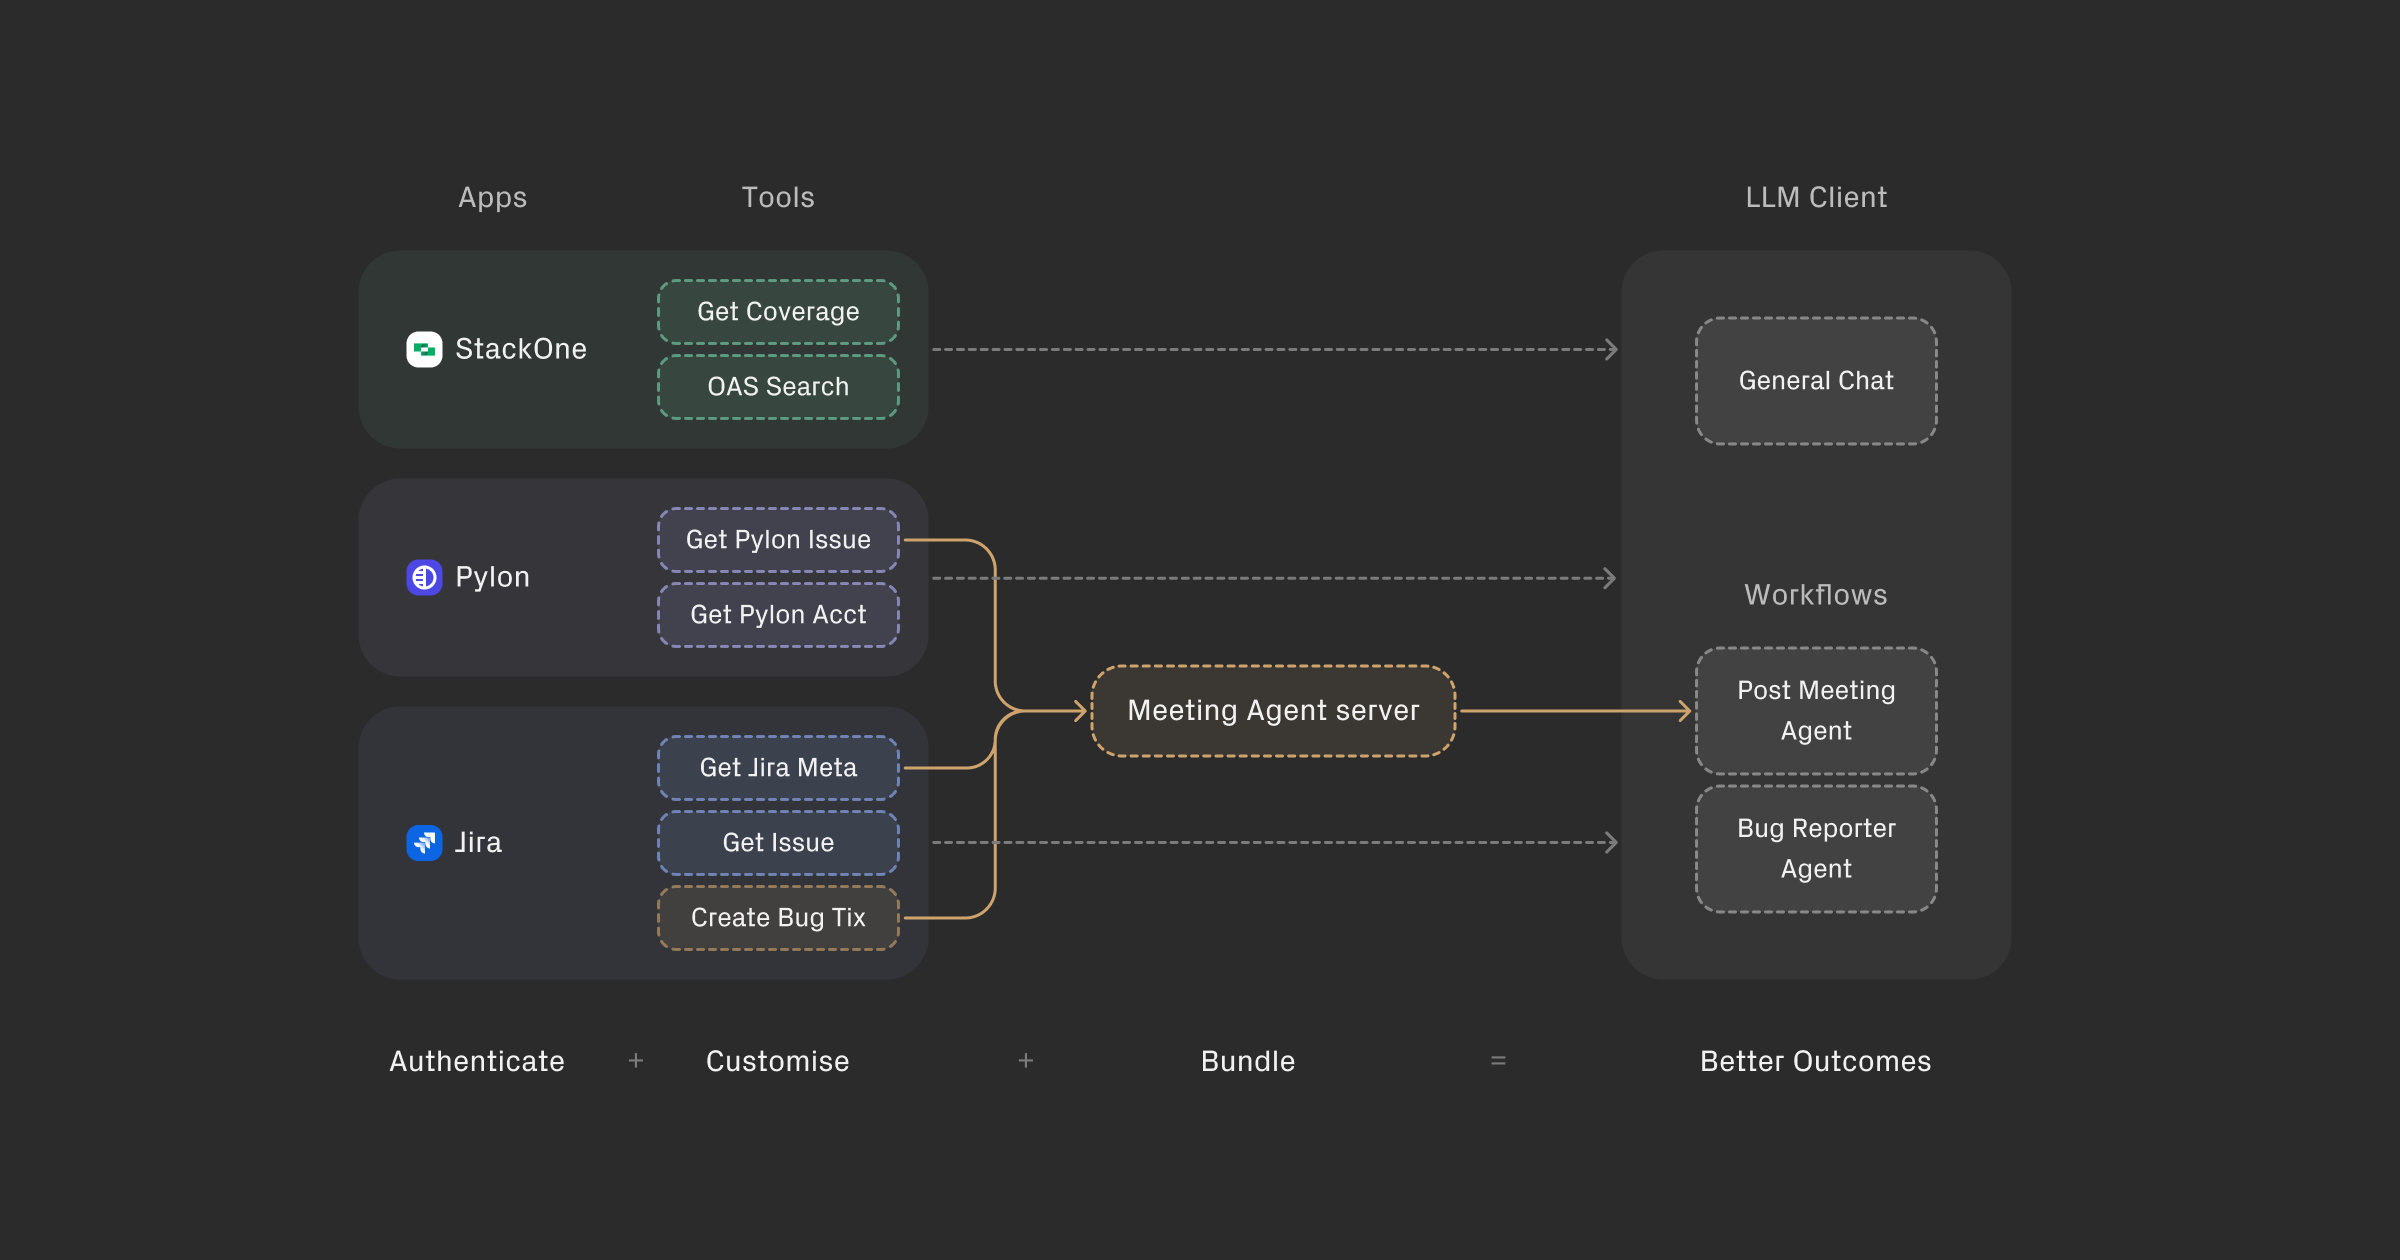Click the Post Meeting Agent card
The image size is (2400, 1260).
click(1816, 710)
